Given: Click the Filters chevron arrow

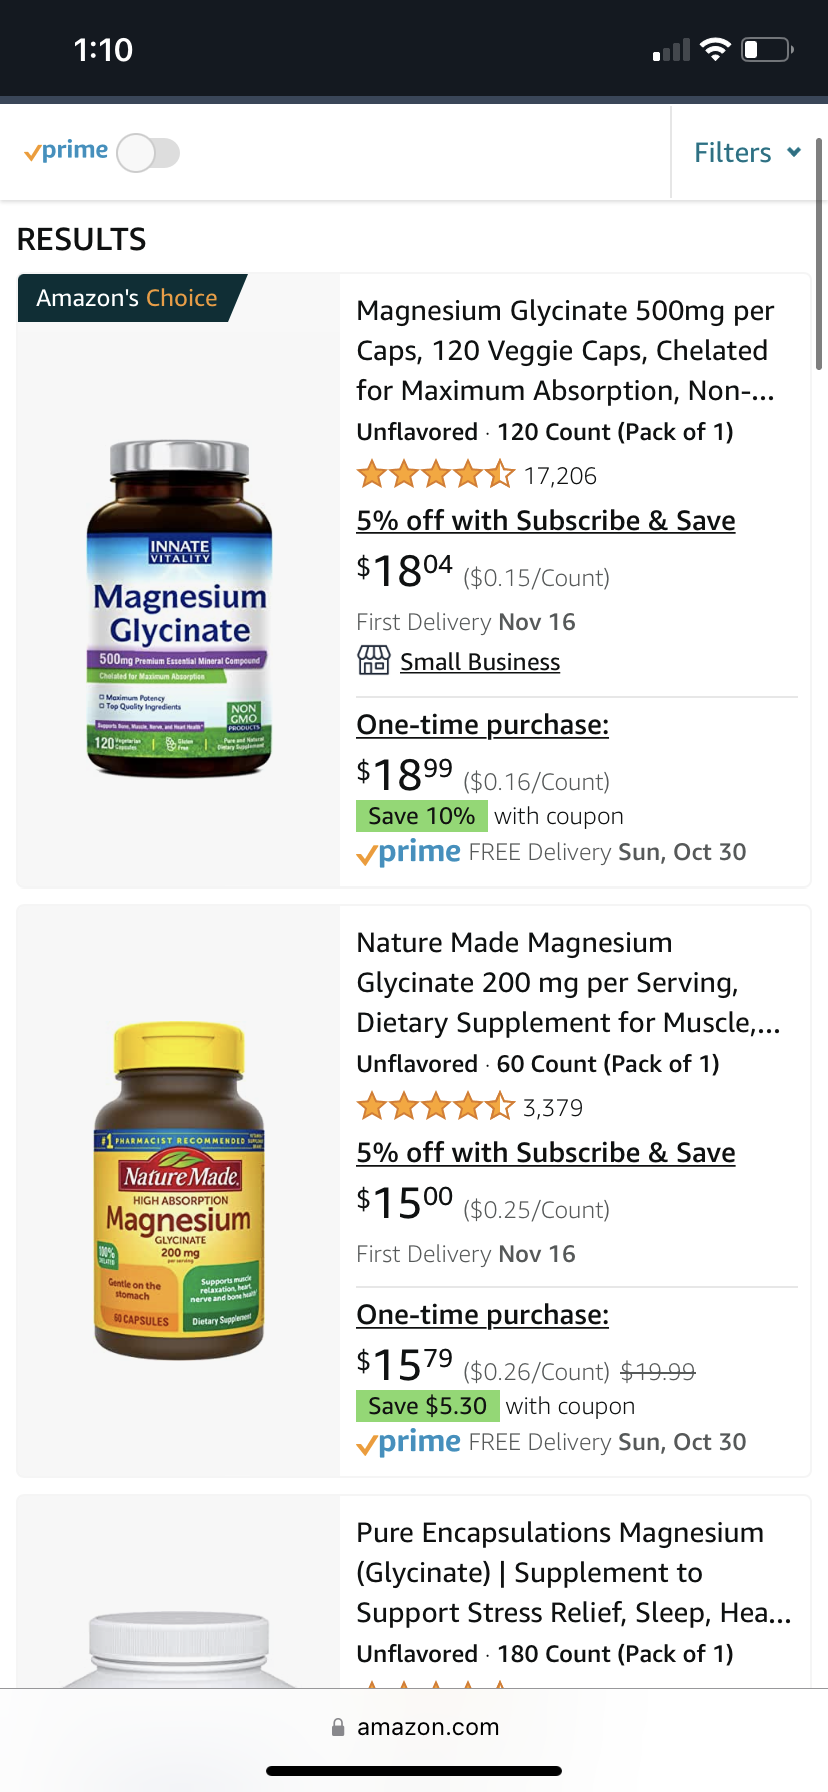Looking at the screenshot, I should coord(794,153).
